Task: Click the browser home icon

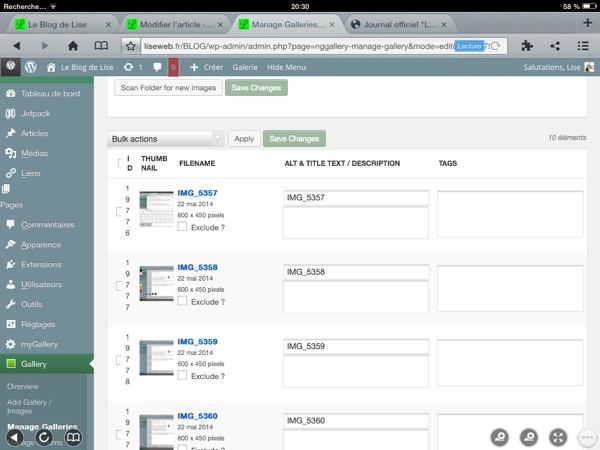Action: [74, 46]
